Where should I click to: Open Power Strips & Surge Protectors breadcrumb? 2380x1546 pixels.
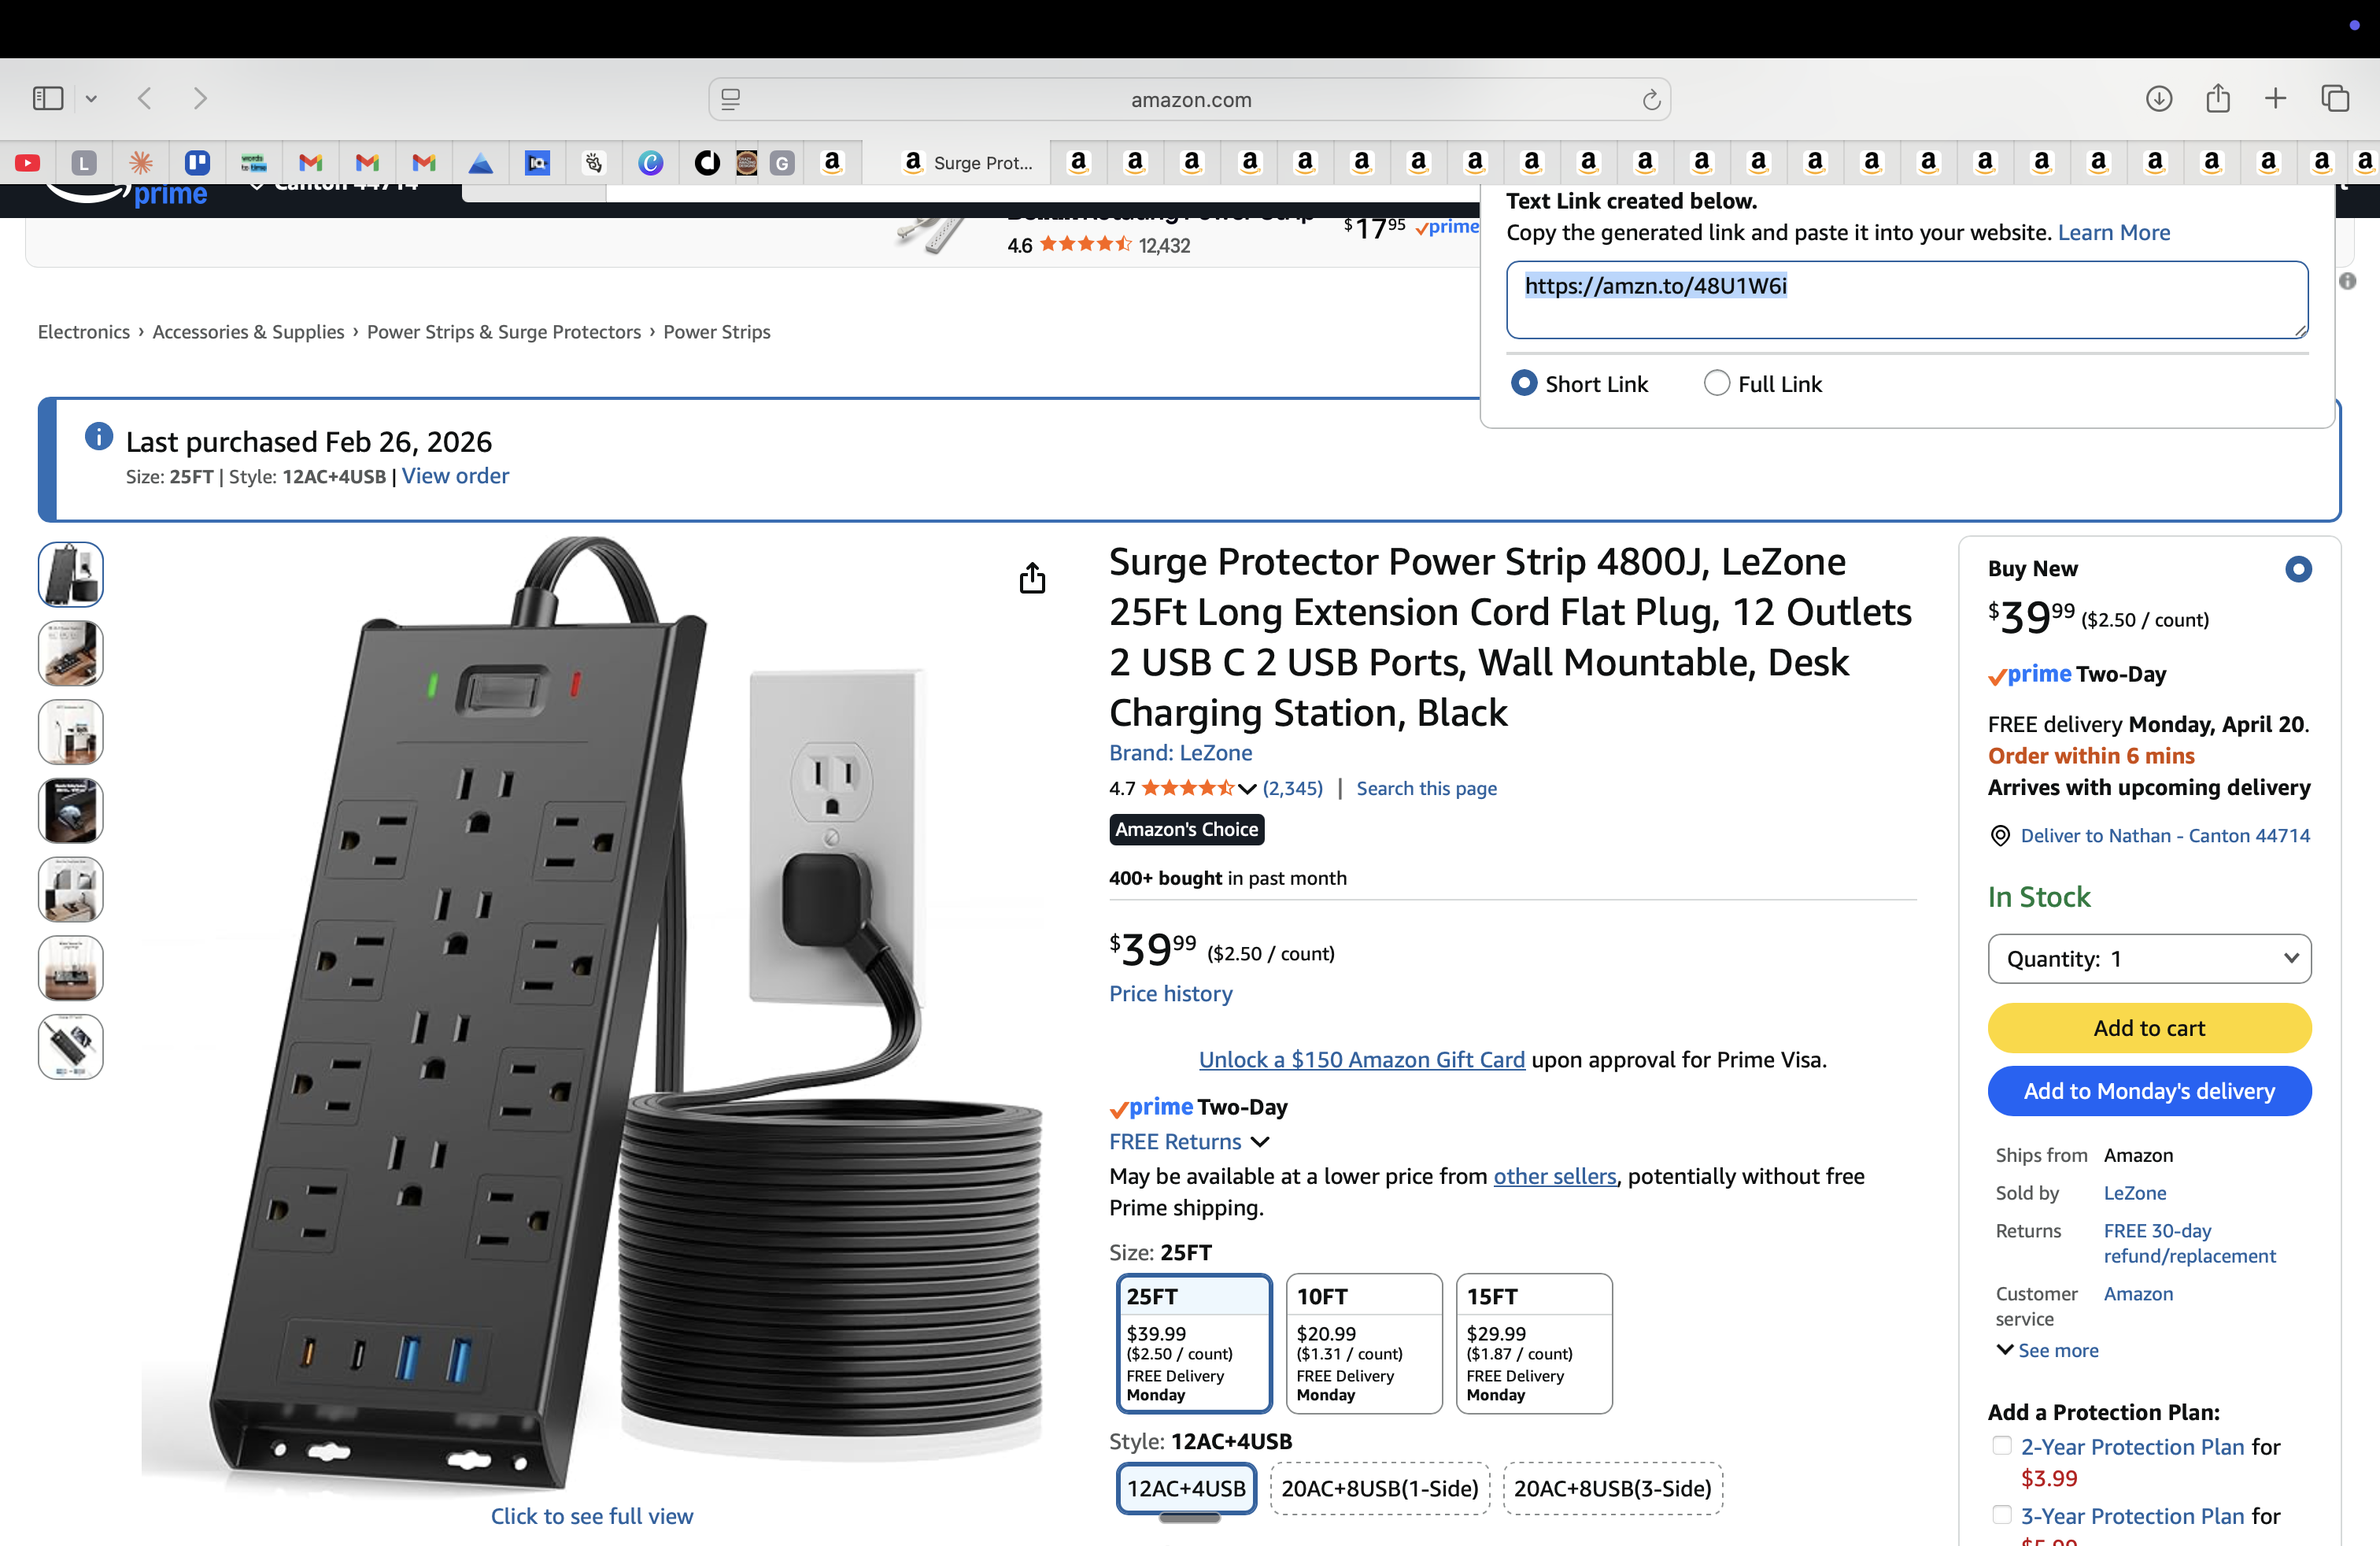point(504,332)
